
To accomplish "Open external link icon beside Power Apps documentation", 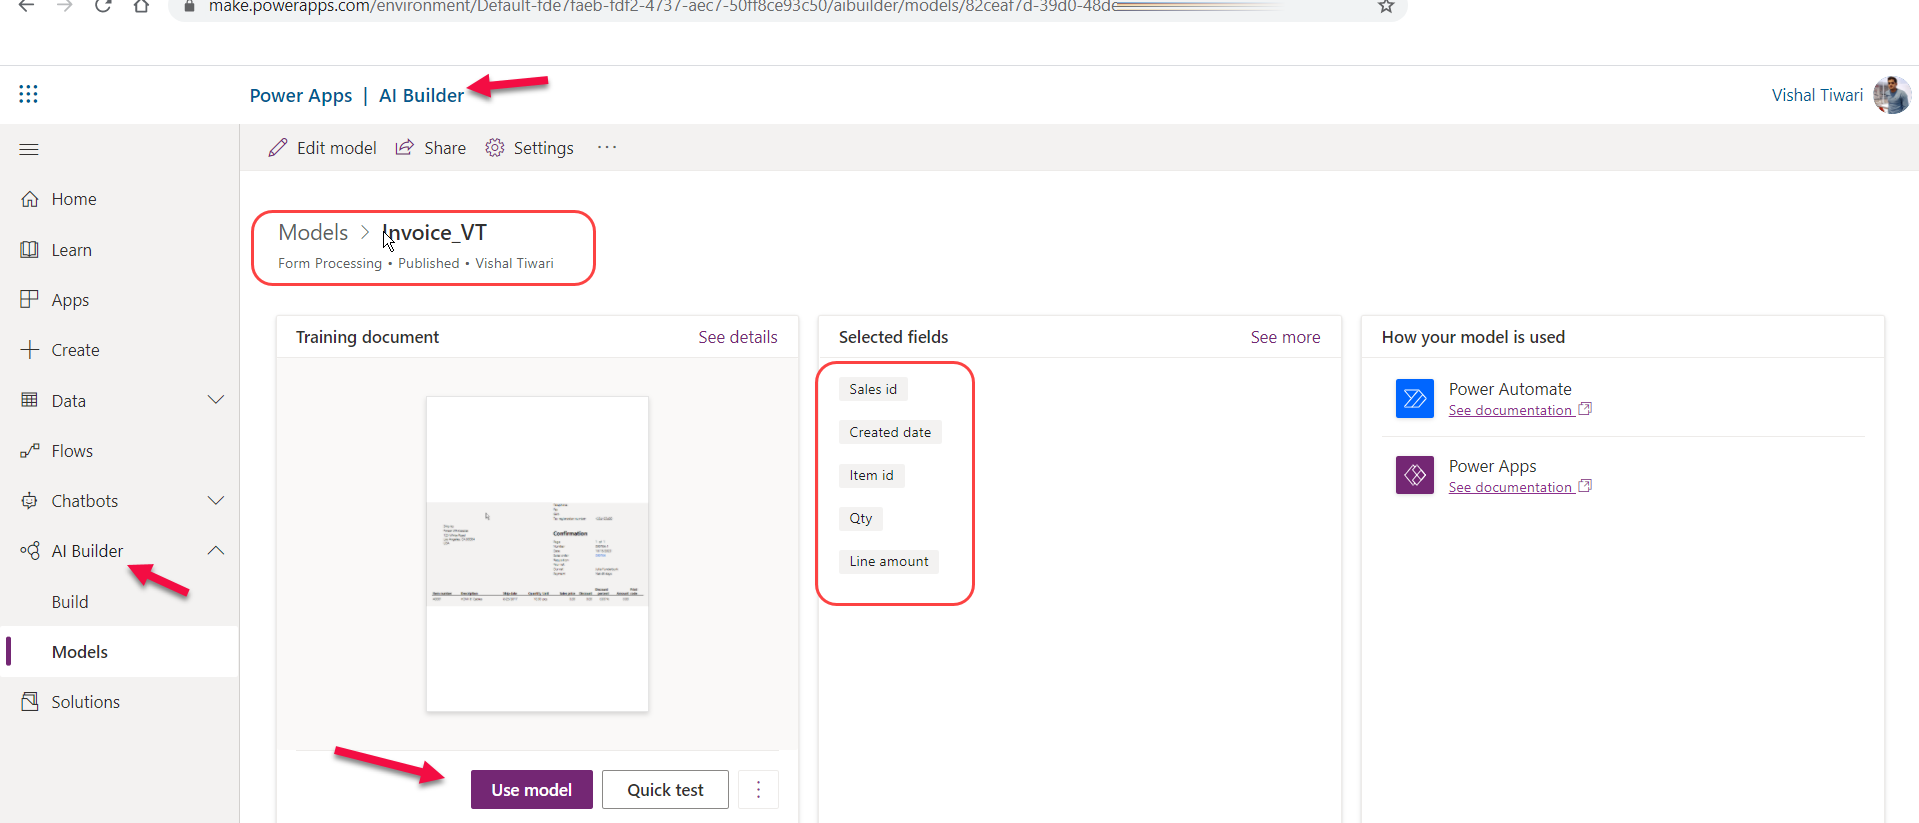I will 1585,486.
